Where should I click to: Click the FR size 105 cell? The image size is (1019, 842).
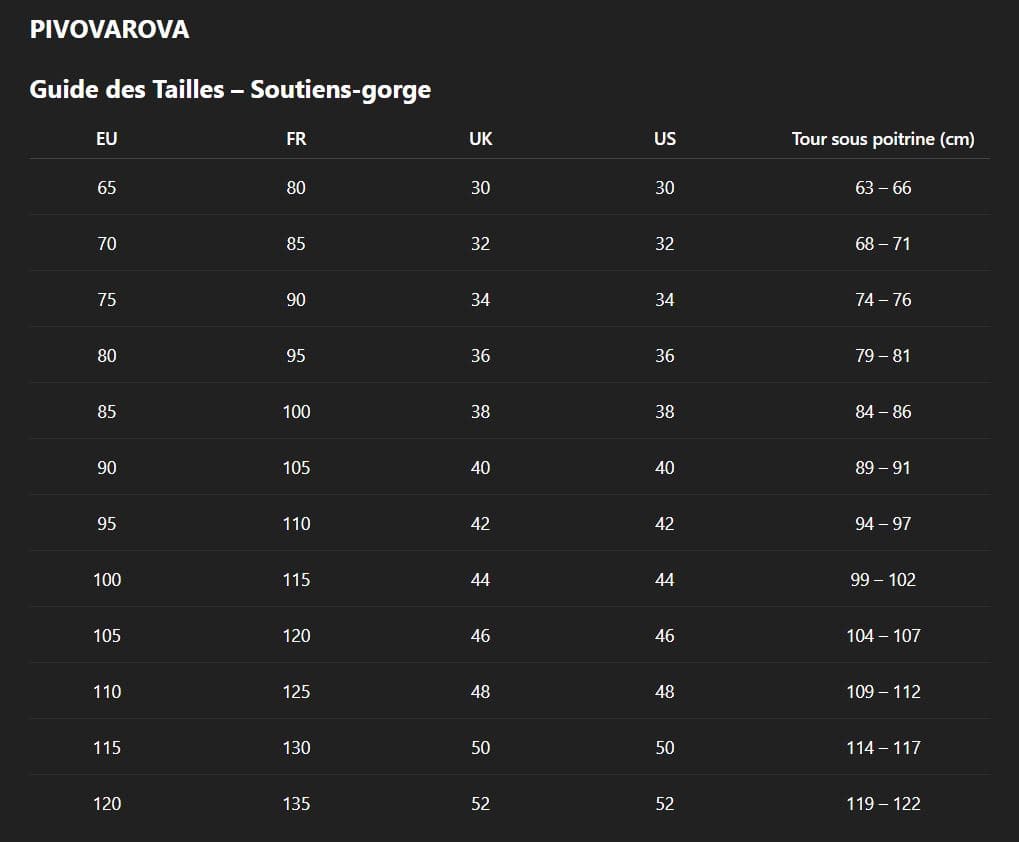coord(296,468)
